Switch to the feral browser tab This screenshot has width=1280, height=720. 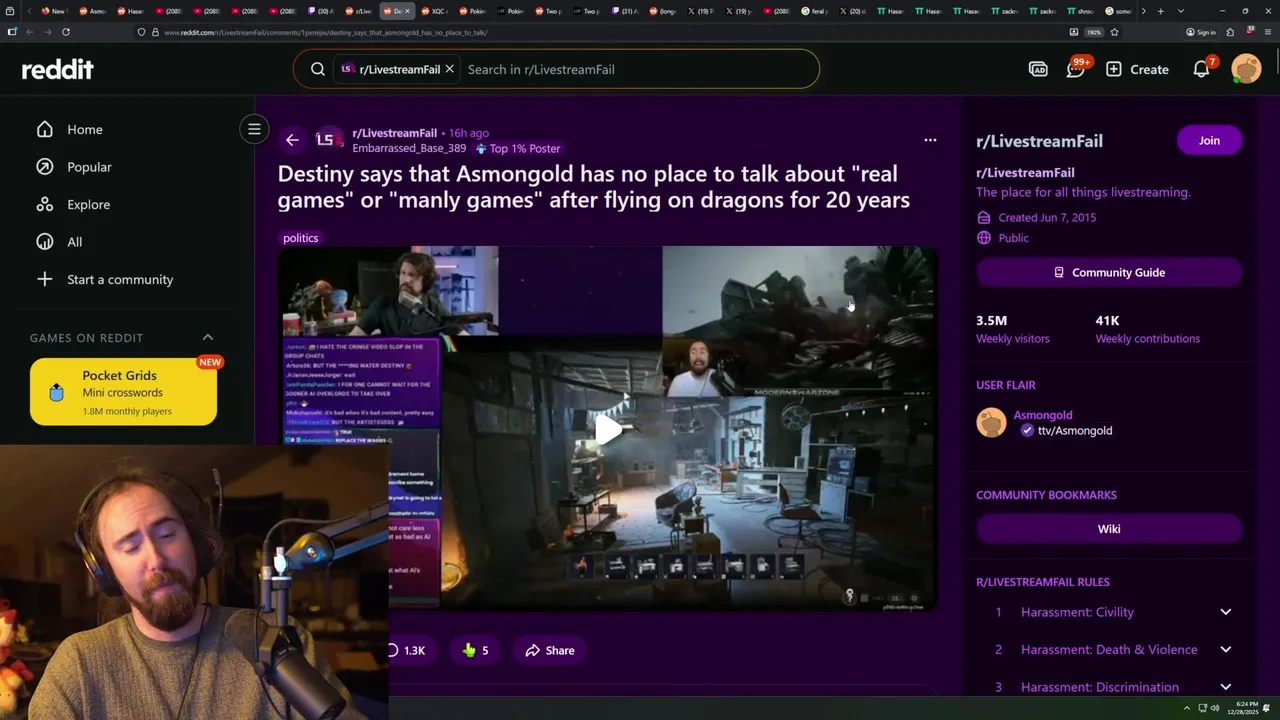[x=815, y=11]
